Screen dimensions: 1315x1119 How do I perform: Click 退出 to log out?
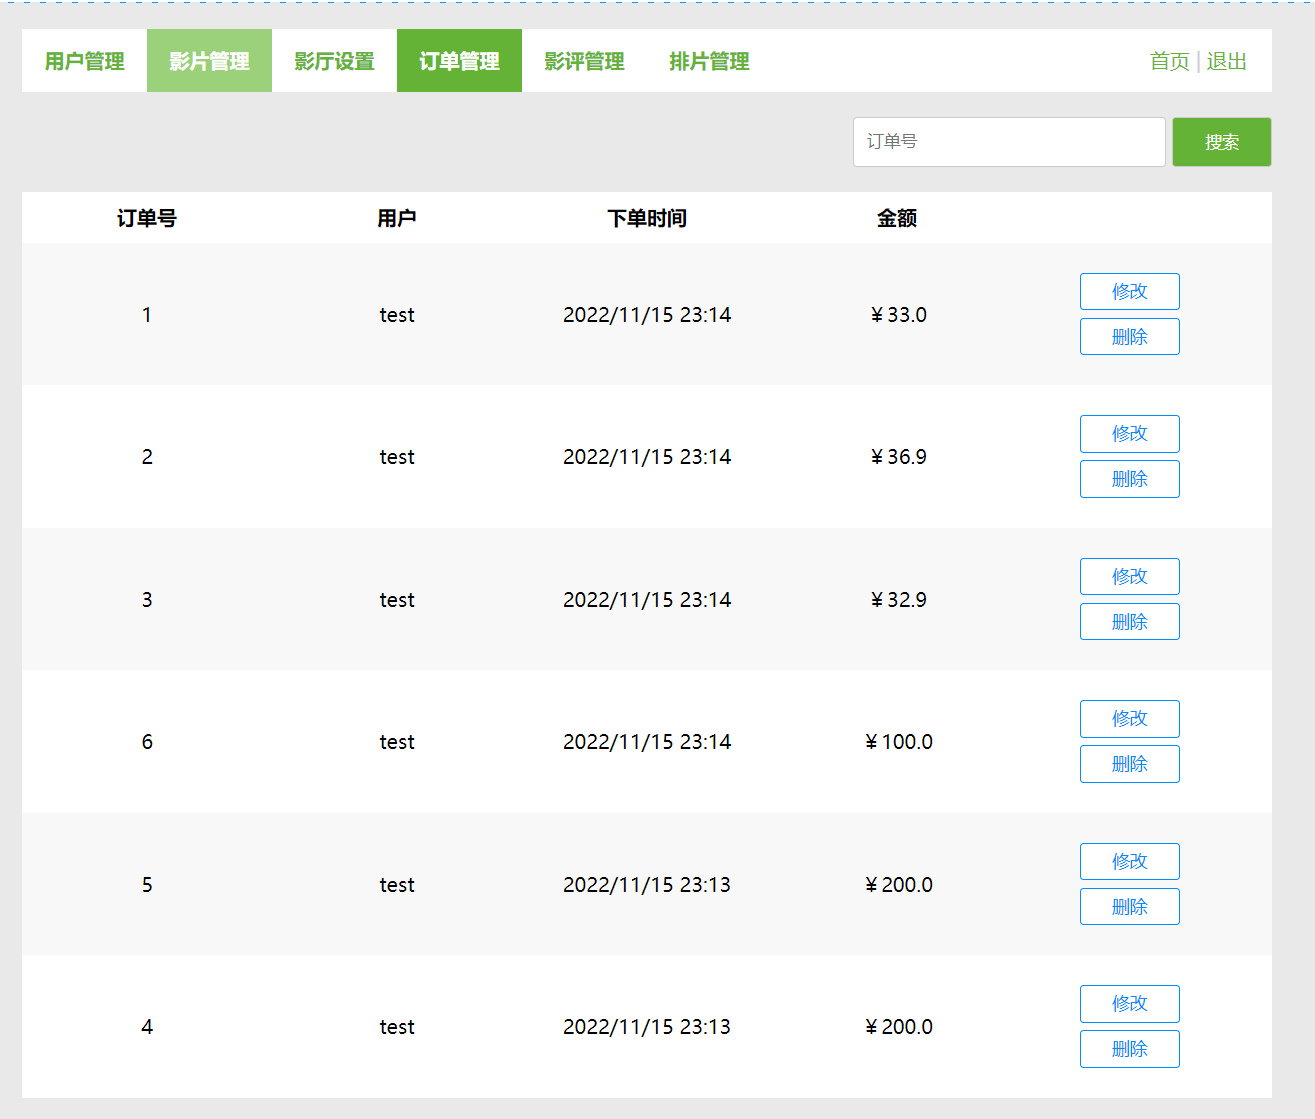pos(1227,61)
